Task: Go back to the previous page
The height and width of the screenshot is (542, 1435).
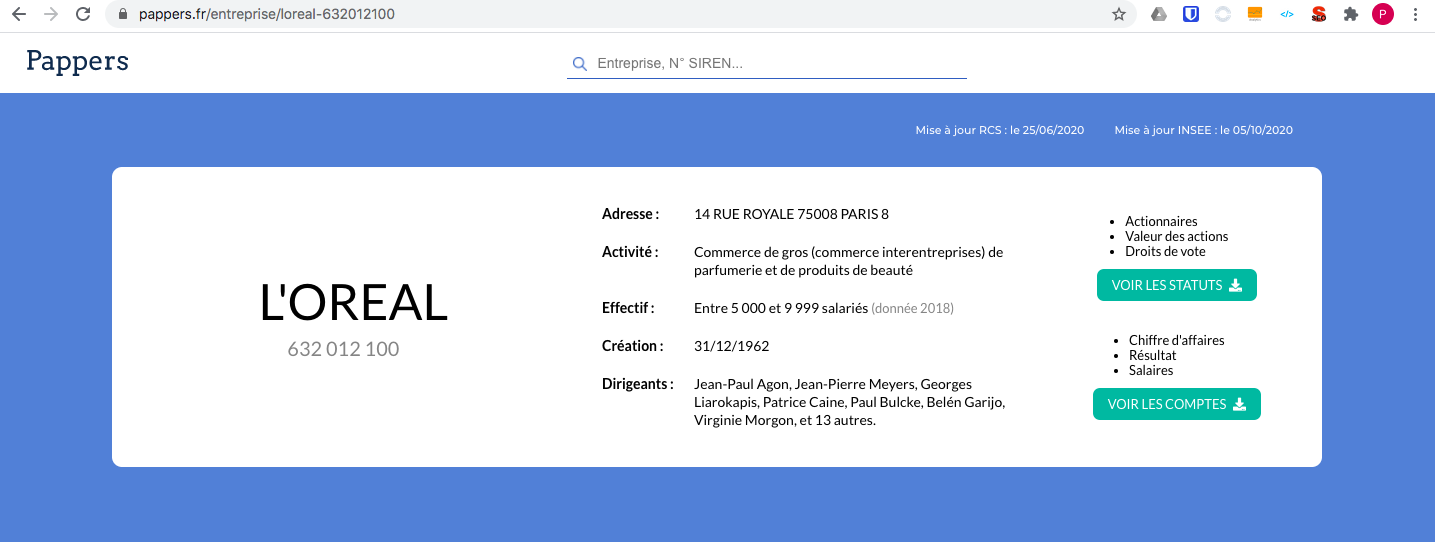Action: pos(18,14)
